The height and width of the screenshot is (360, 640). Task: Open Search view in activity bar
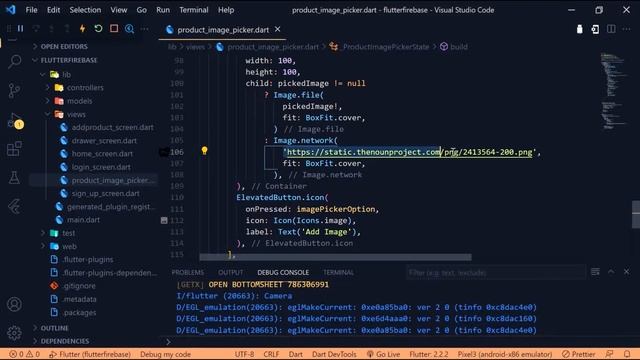(14, 61)
